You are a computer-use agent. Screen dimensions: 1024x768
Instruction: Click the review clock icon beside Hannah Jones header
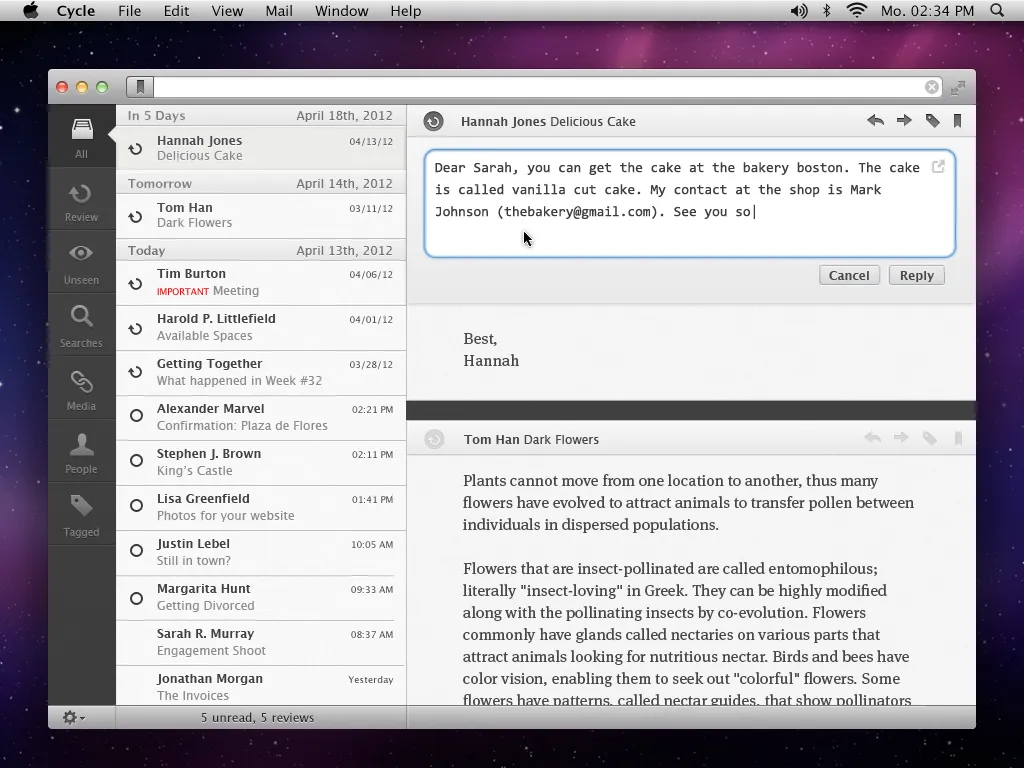click(x=434, y=121)
